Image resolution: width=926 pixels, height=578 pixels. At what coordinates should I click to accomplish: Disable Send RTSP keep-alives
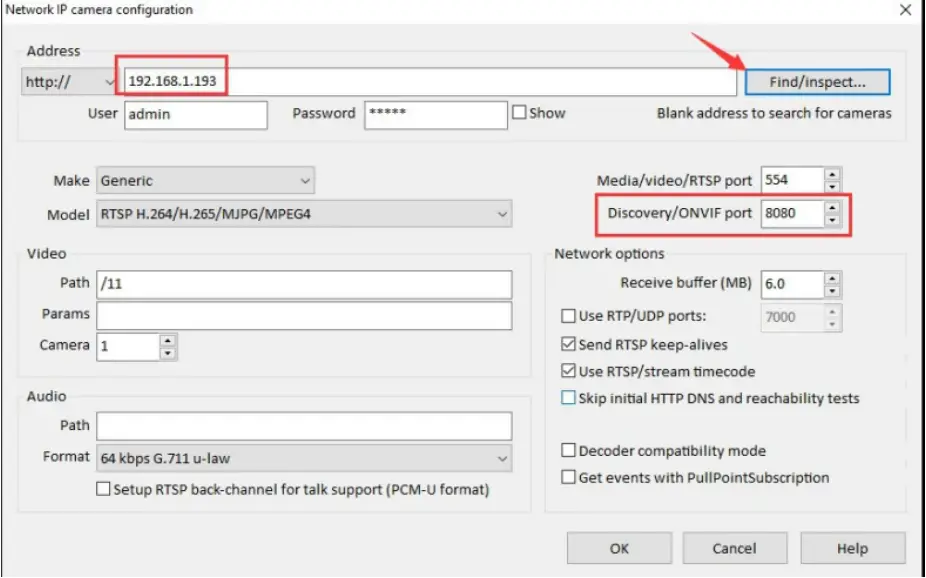569,342
